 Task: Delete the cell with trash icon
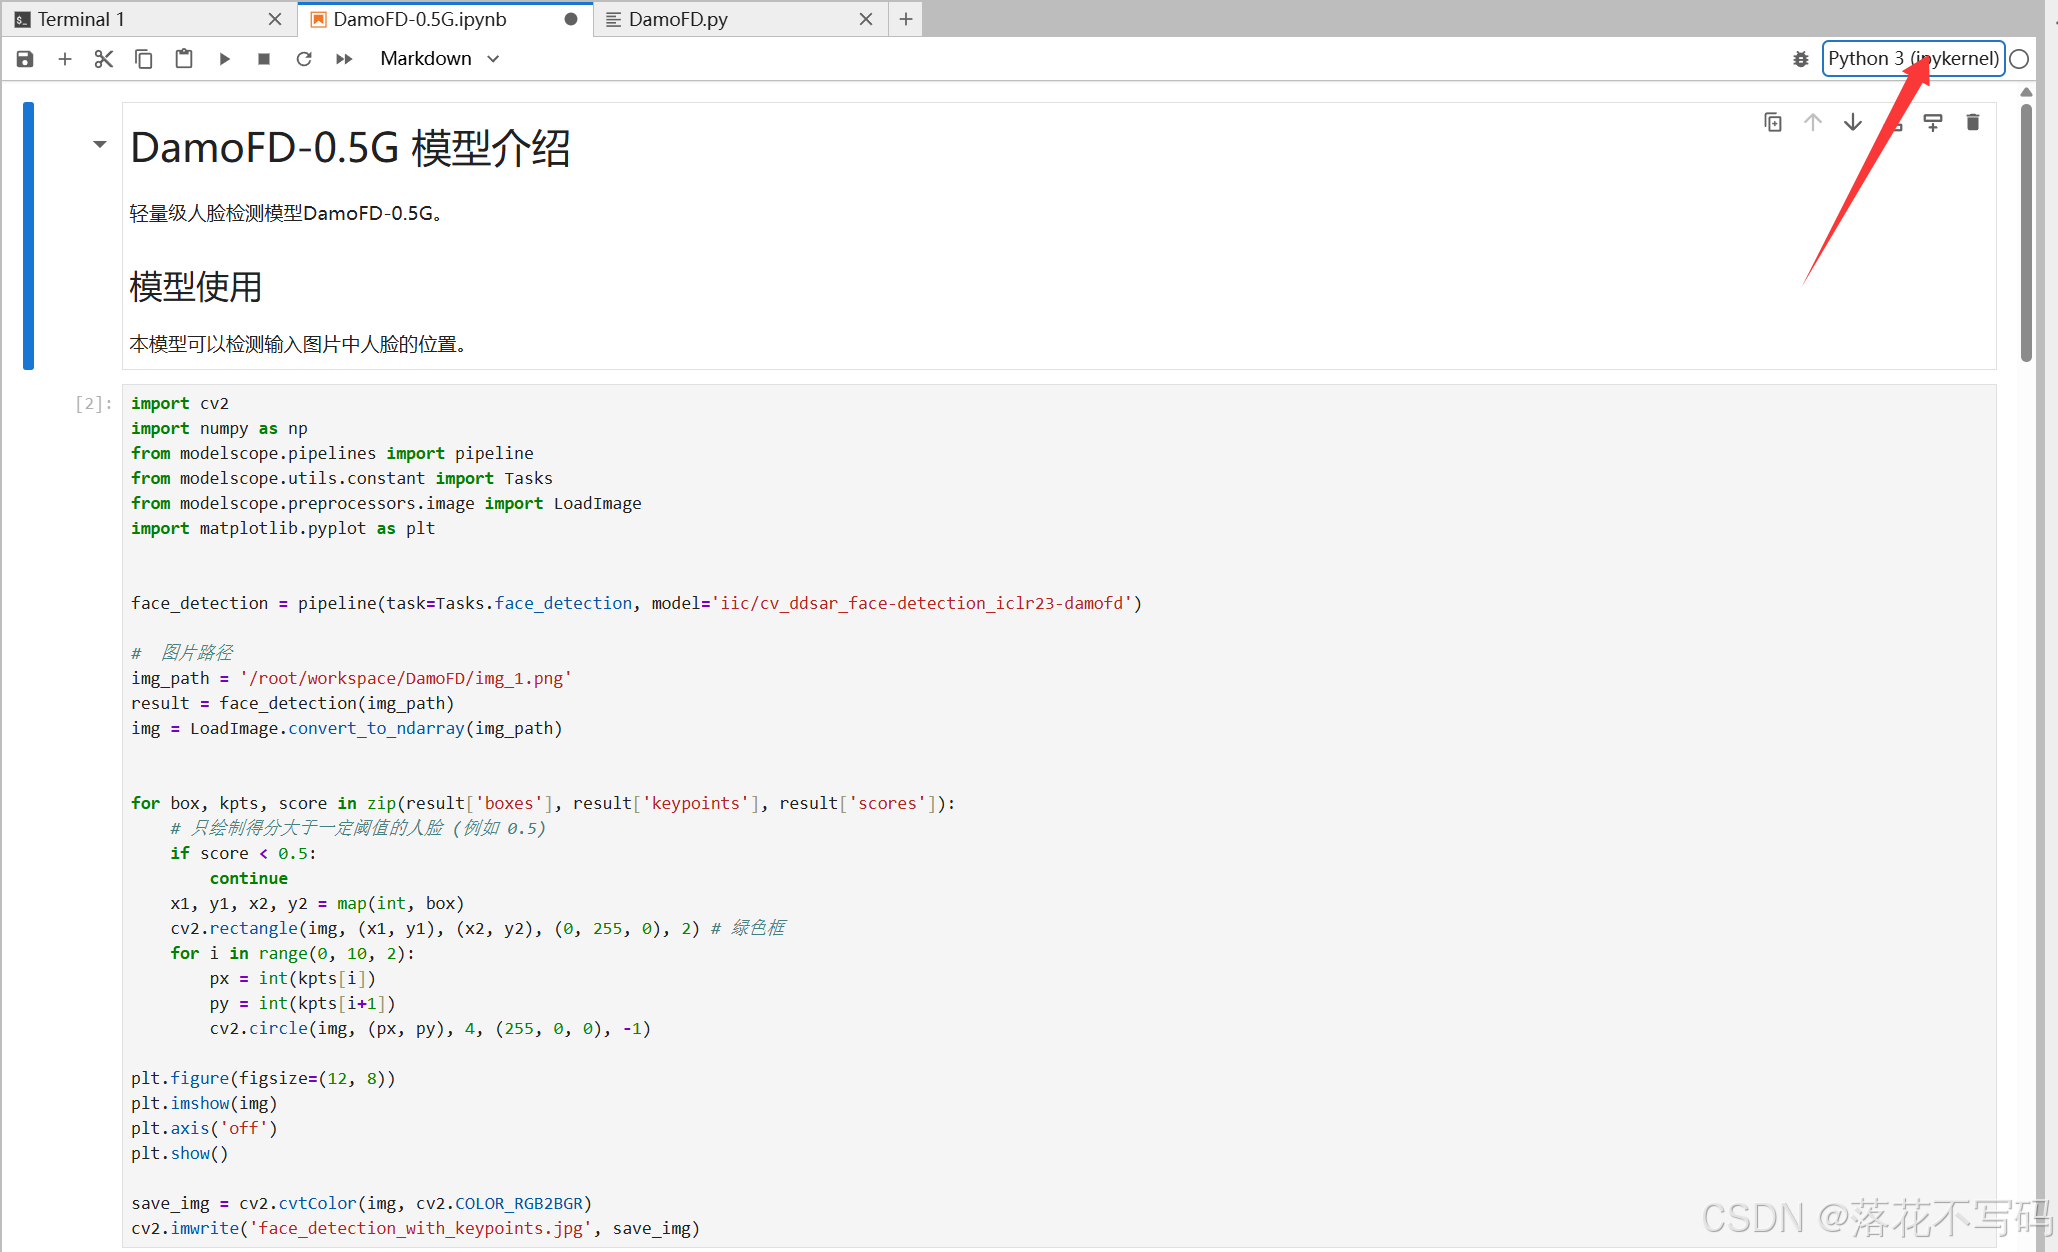pyautogui.click(x=1972, y=122)
